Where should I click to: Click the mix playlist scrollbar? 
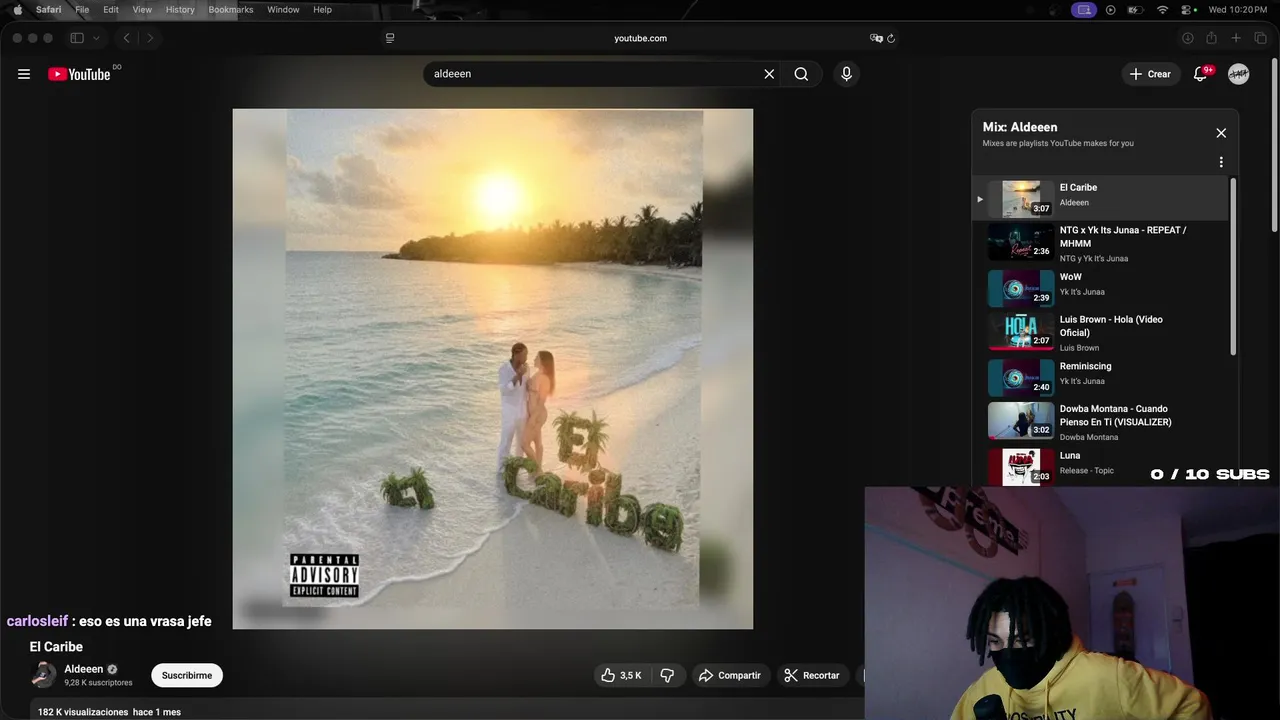point(1233,267)
